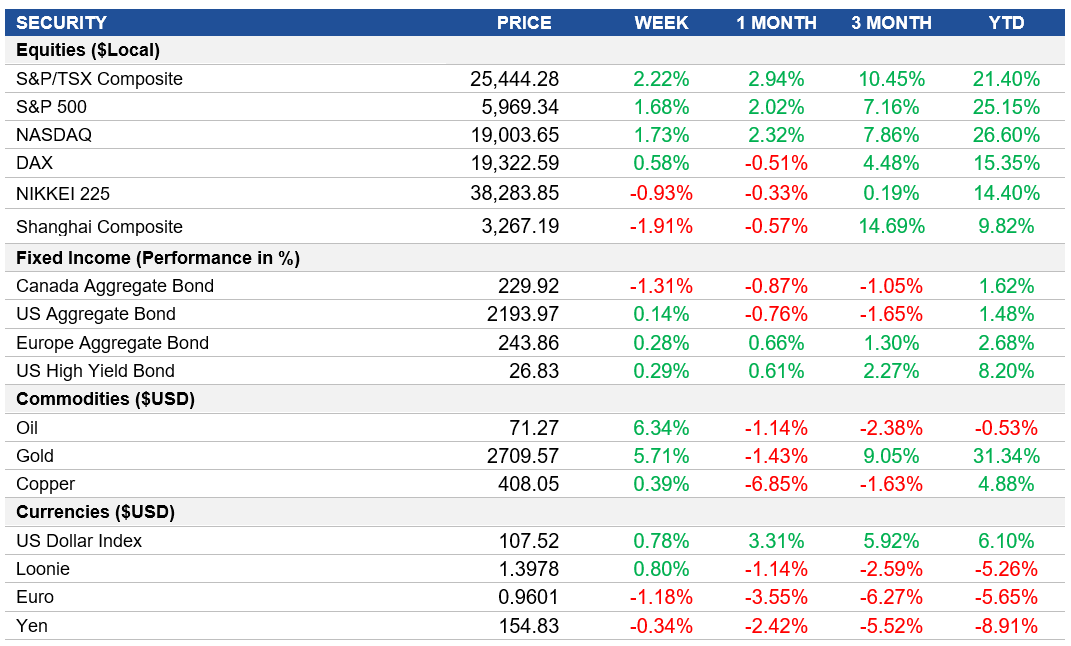Click the NASDAQ row label
The width and height of the screenshot is (1071, 646).
[x=55, y=135]
